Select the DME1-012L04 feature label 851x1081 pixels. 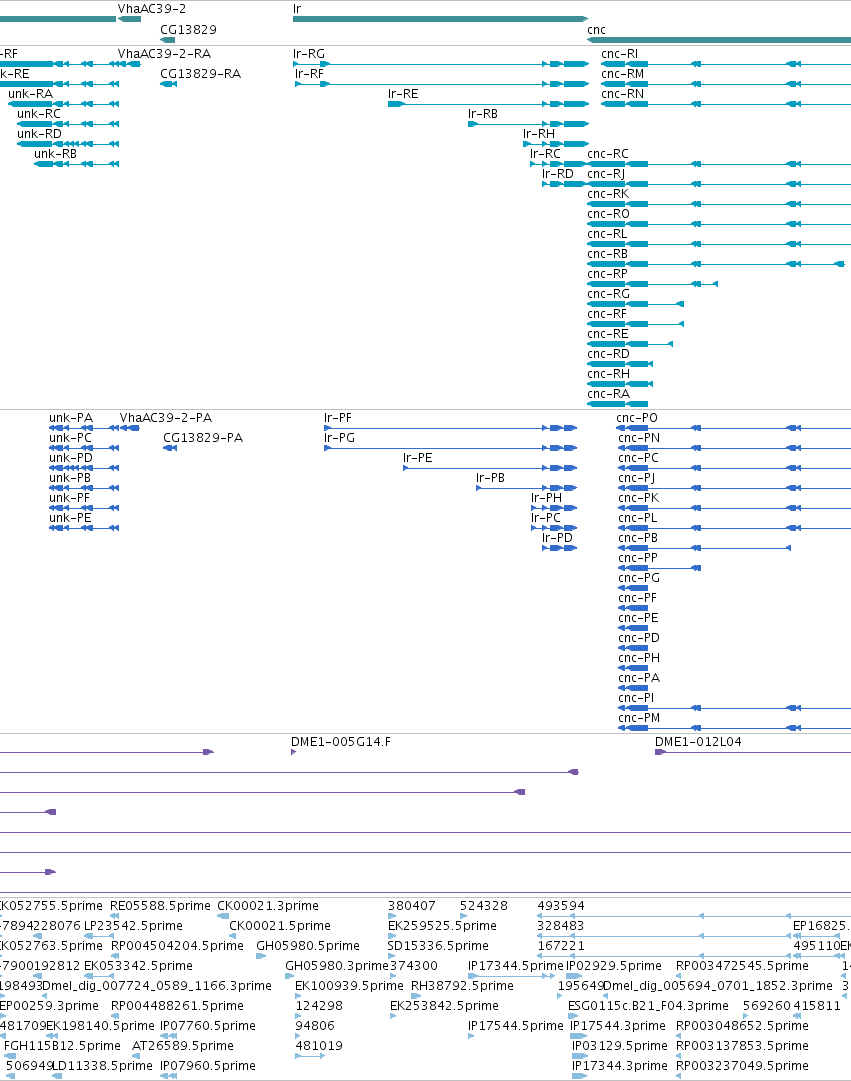pos(698,742)
